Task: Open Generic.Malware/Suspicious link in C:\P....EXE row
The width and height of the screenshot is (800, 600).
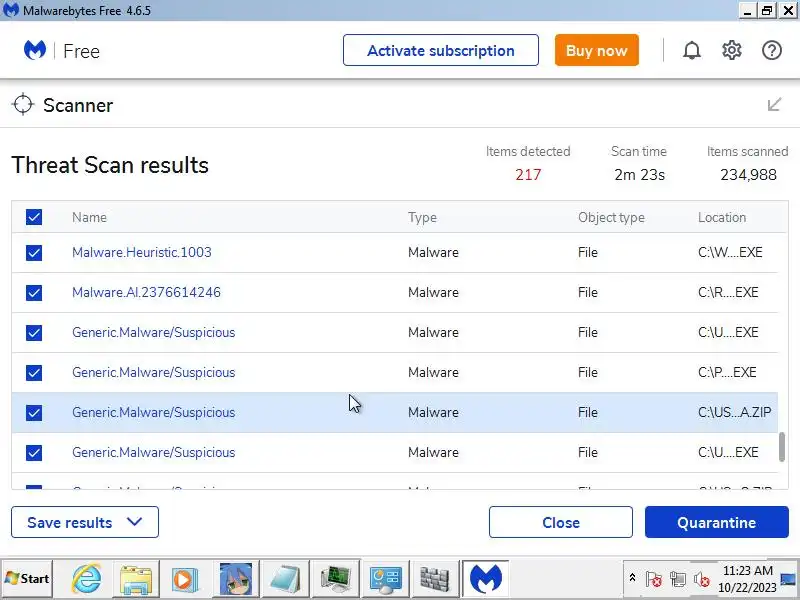Action: pyautogui.click(x=154, y=372)
